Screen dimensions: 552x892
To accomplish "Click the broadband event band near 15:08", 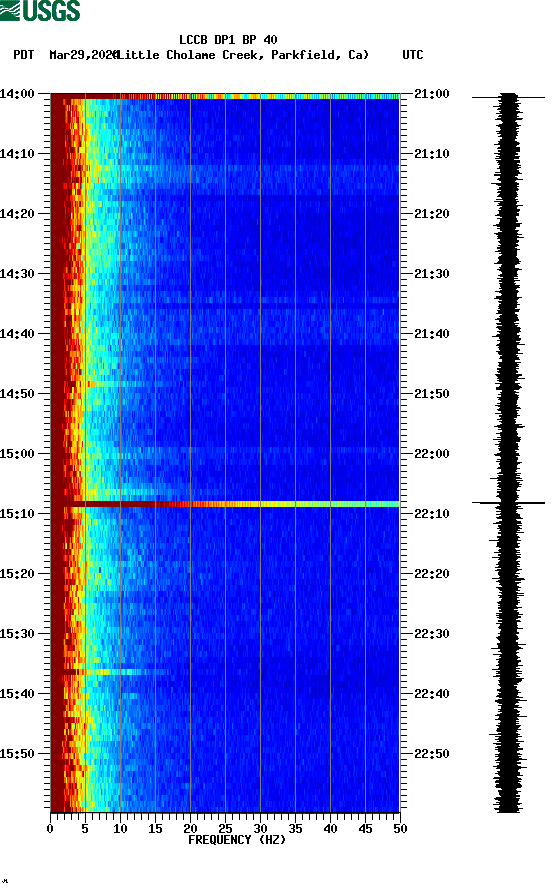I will pos(225,504).
